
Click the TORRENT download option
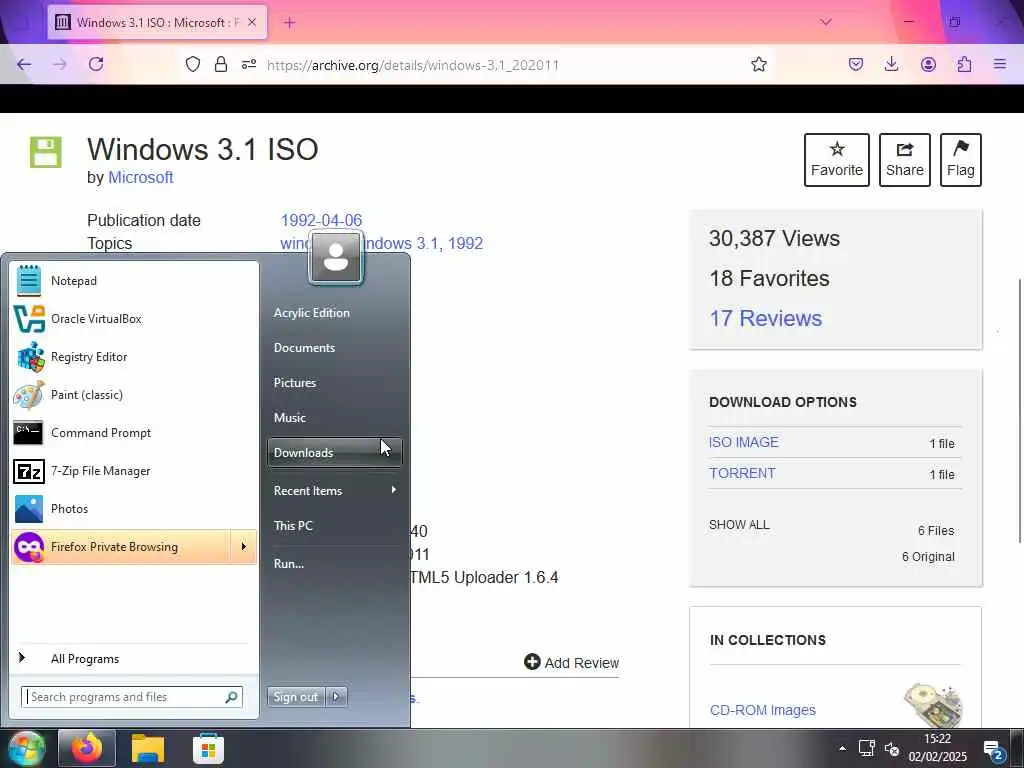(x=743, y=473)
